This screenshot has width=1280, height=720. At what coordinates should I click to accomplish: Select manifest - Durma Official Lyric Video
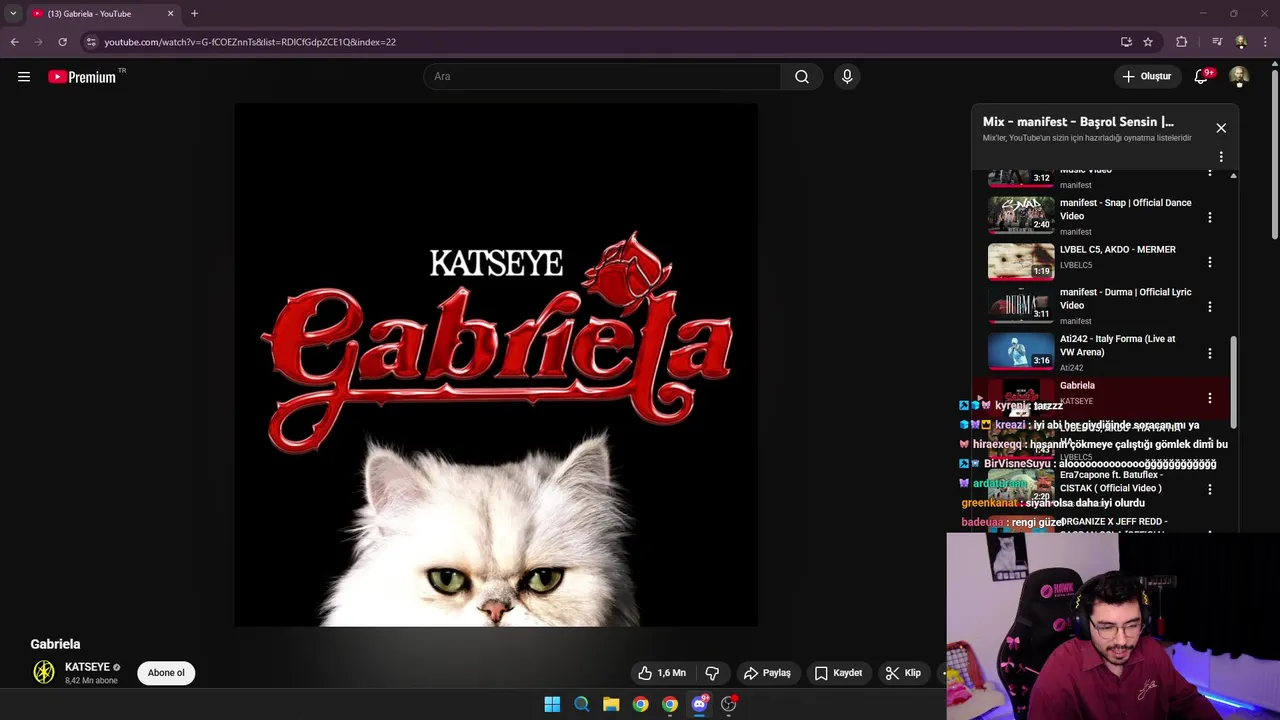pos(1125,299)
